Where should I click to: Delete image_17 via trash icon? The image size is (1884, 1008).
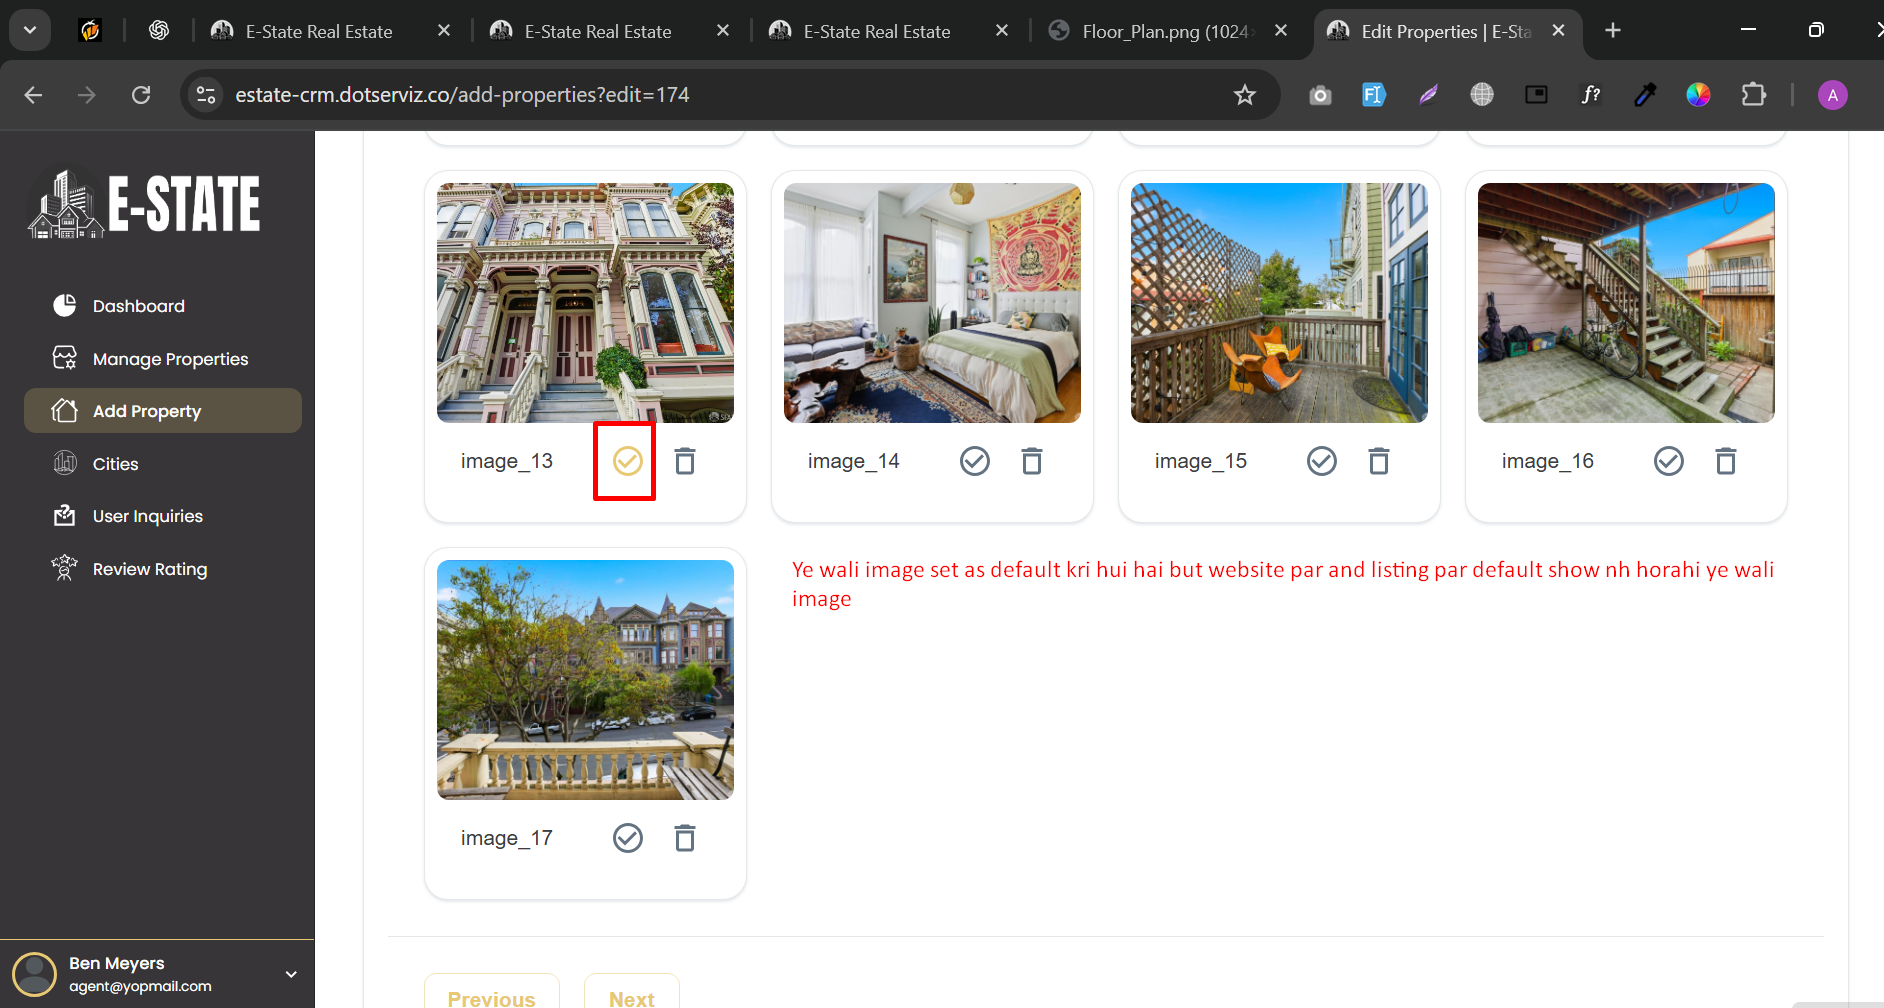[x=685, y=838]
